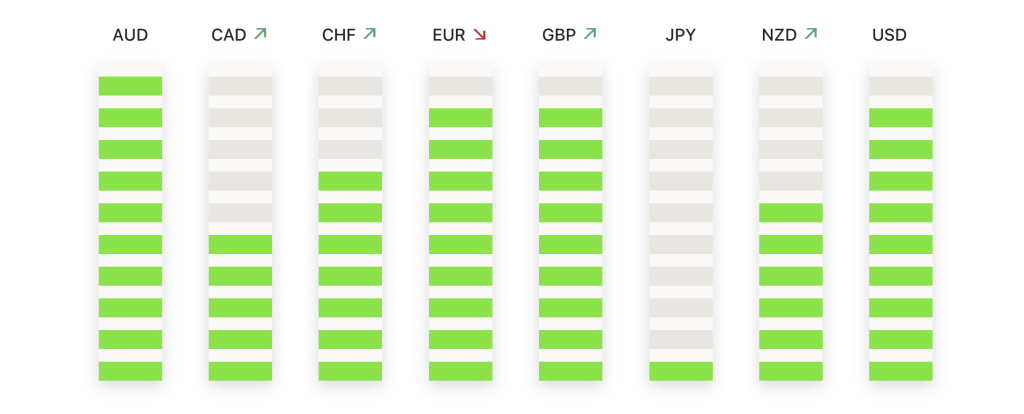The height and width of the screenshot is (414, 1024).
Task: Click the topmost green bar in CHF meter
Action: [x=350, y=181]
